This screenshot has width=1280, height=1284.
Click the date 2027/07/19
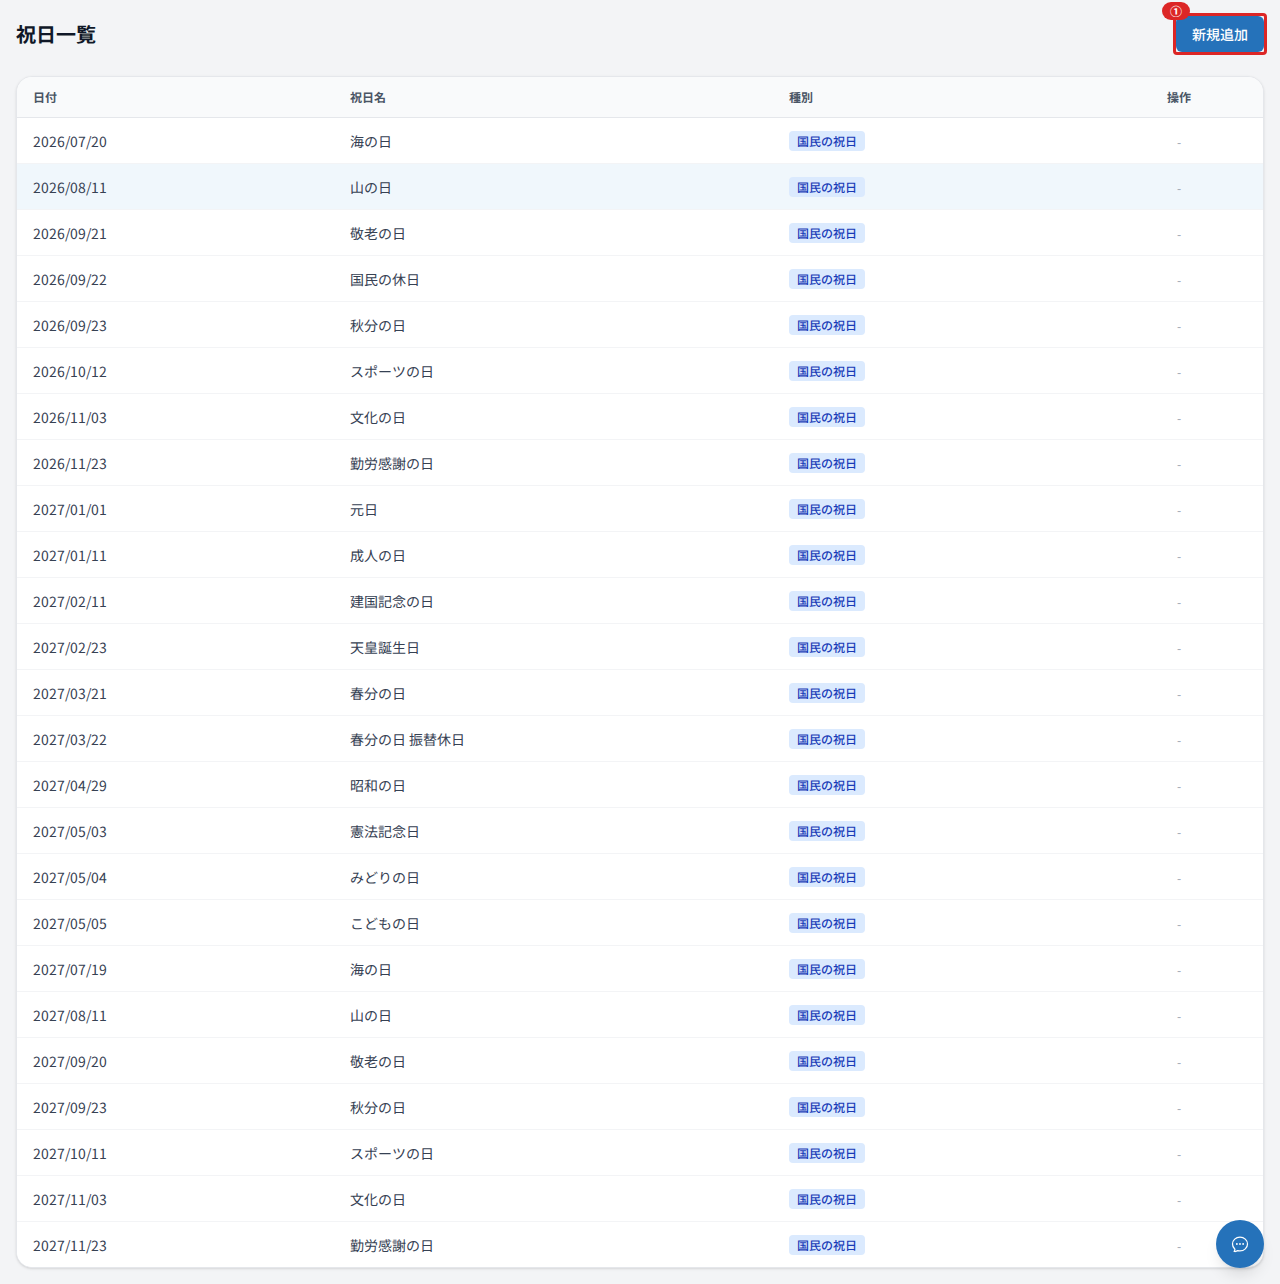coord(70,970)
